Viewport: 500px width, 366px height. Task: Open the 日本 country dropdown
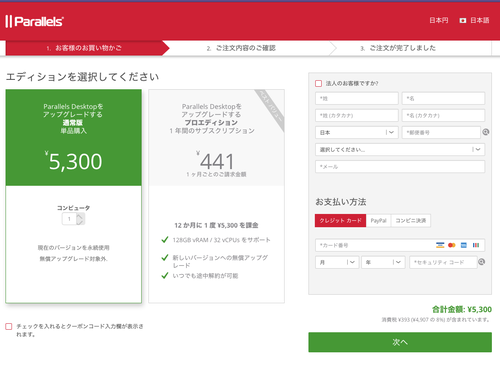(x=357, y=132)
